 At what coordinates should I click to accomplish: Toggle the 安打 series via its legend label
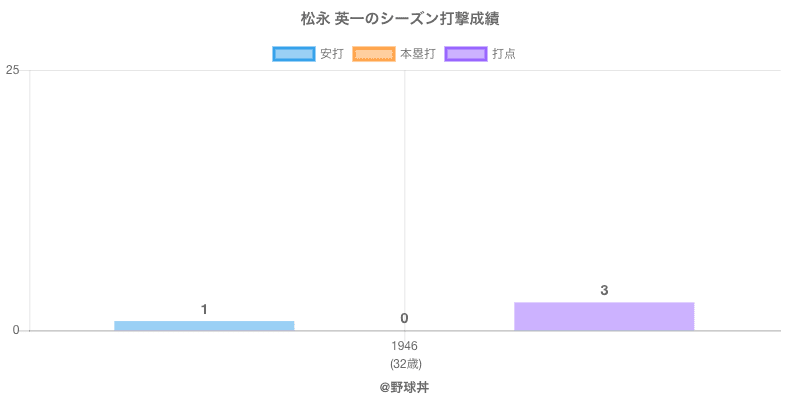[331, 54]
